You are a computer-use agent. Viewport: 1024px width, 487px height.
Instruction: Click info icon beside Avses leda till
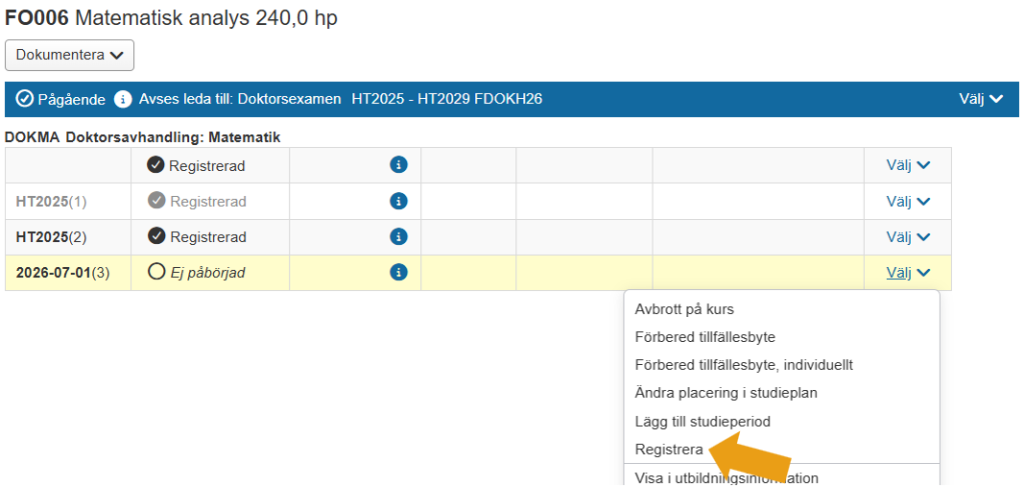(122, 99)
